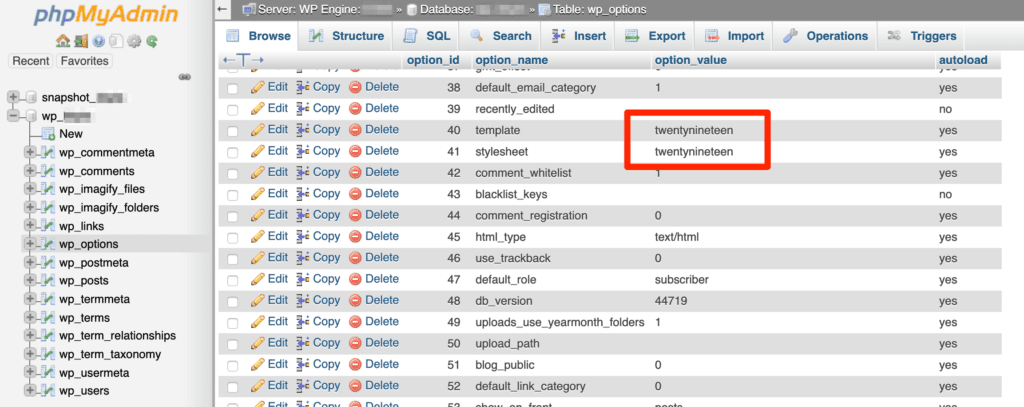
Task: Check the box for the template row
Action: pos(233,131)
